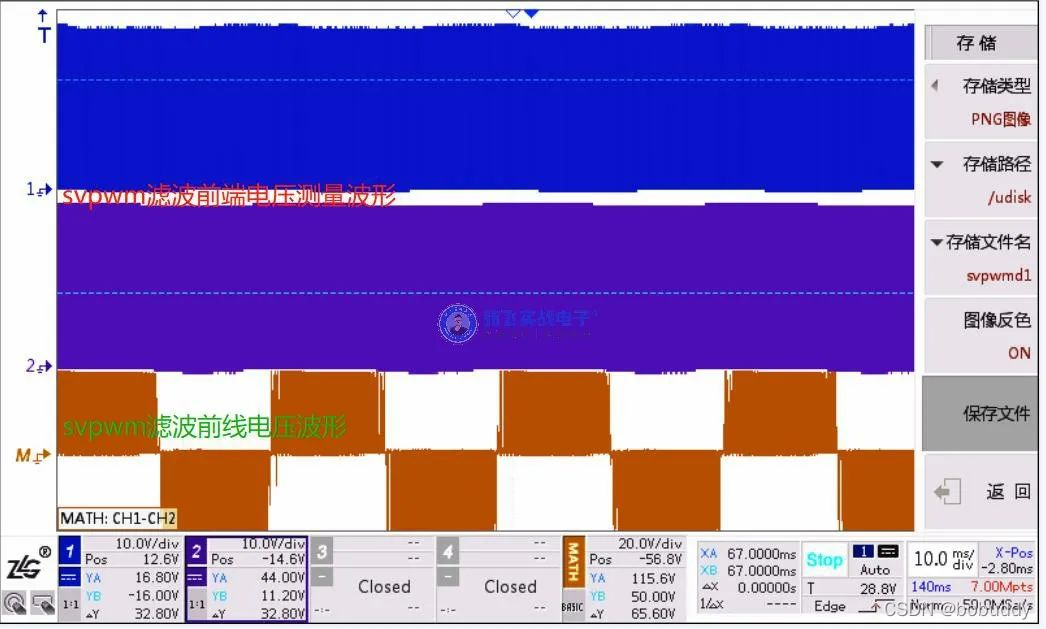The height and width of the screenshot is (629, 1046).
Task: Switch Auto trigger mode
Action: click(875, 570)
